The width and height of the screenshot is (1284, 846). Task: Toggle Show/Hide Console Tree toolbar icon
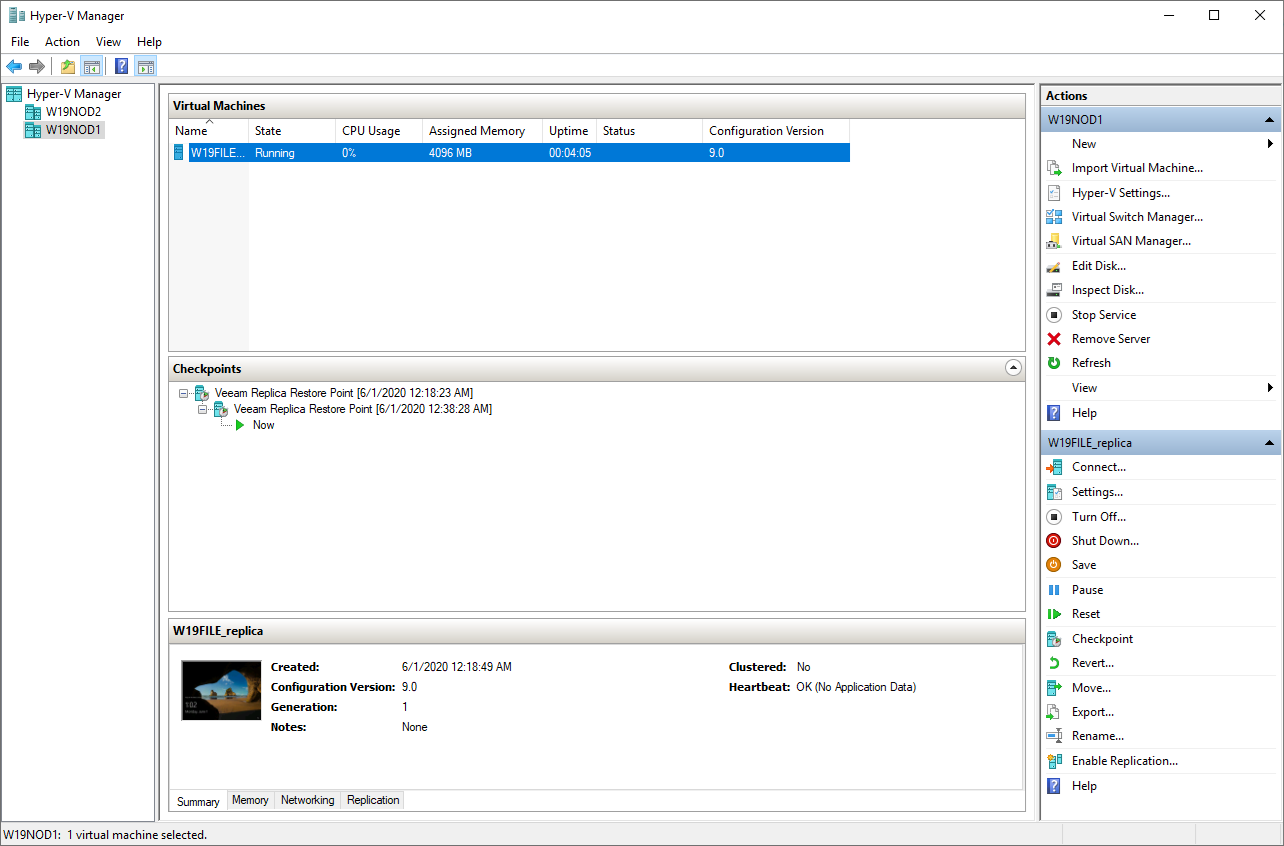click(x=91, y=67)
